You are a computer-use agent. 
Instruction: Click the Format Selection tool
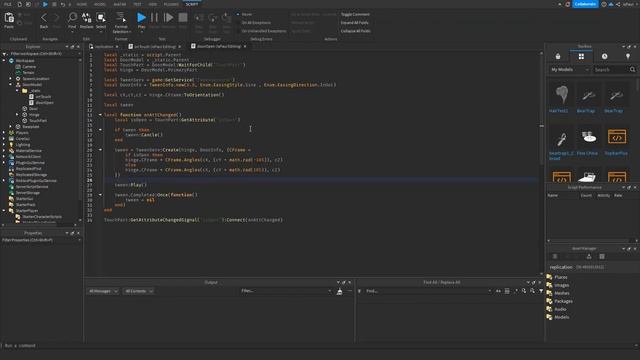pyautogui.click(x=121, y=22)
